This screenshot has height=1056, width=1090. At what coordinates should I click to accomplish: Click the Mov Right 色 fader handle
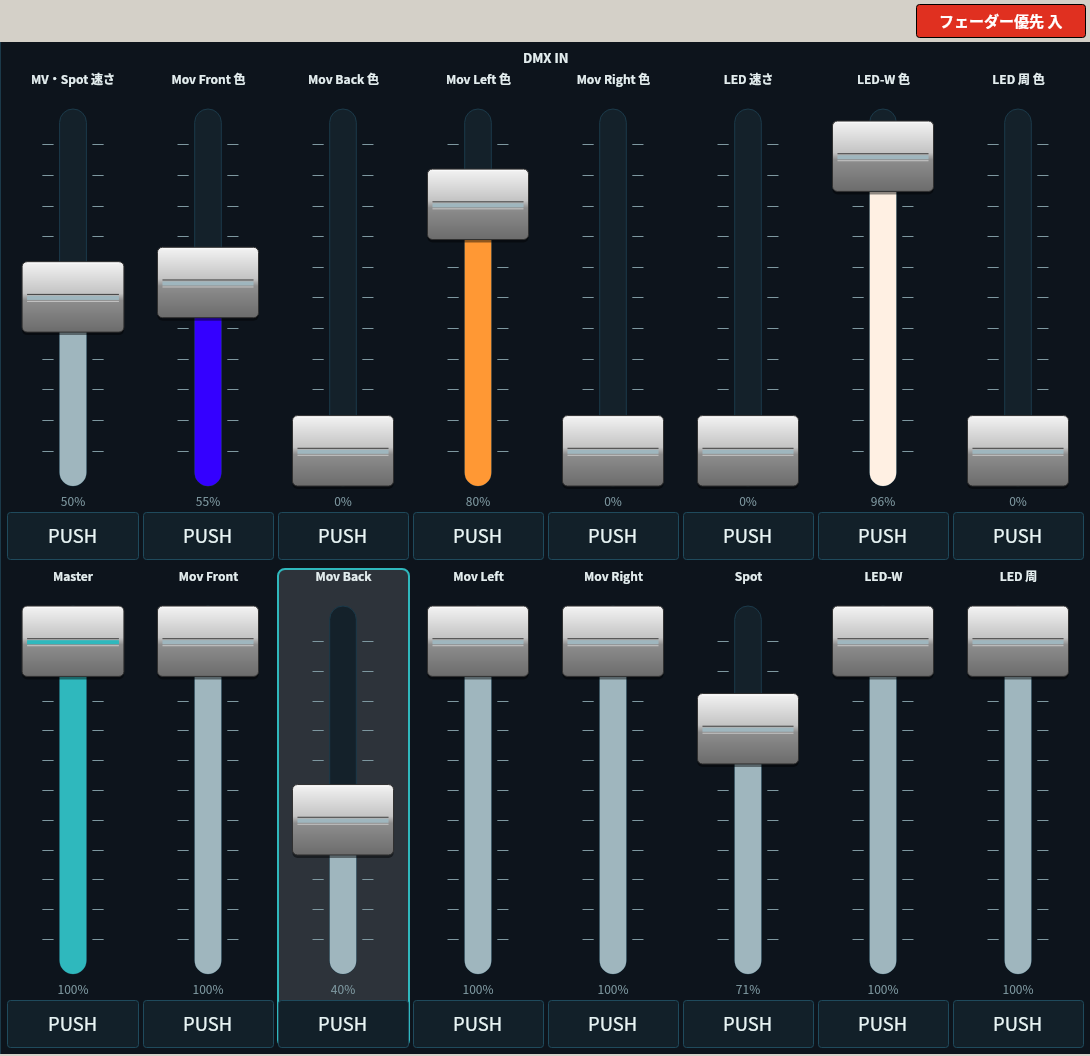(612, 451)
